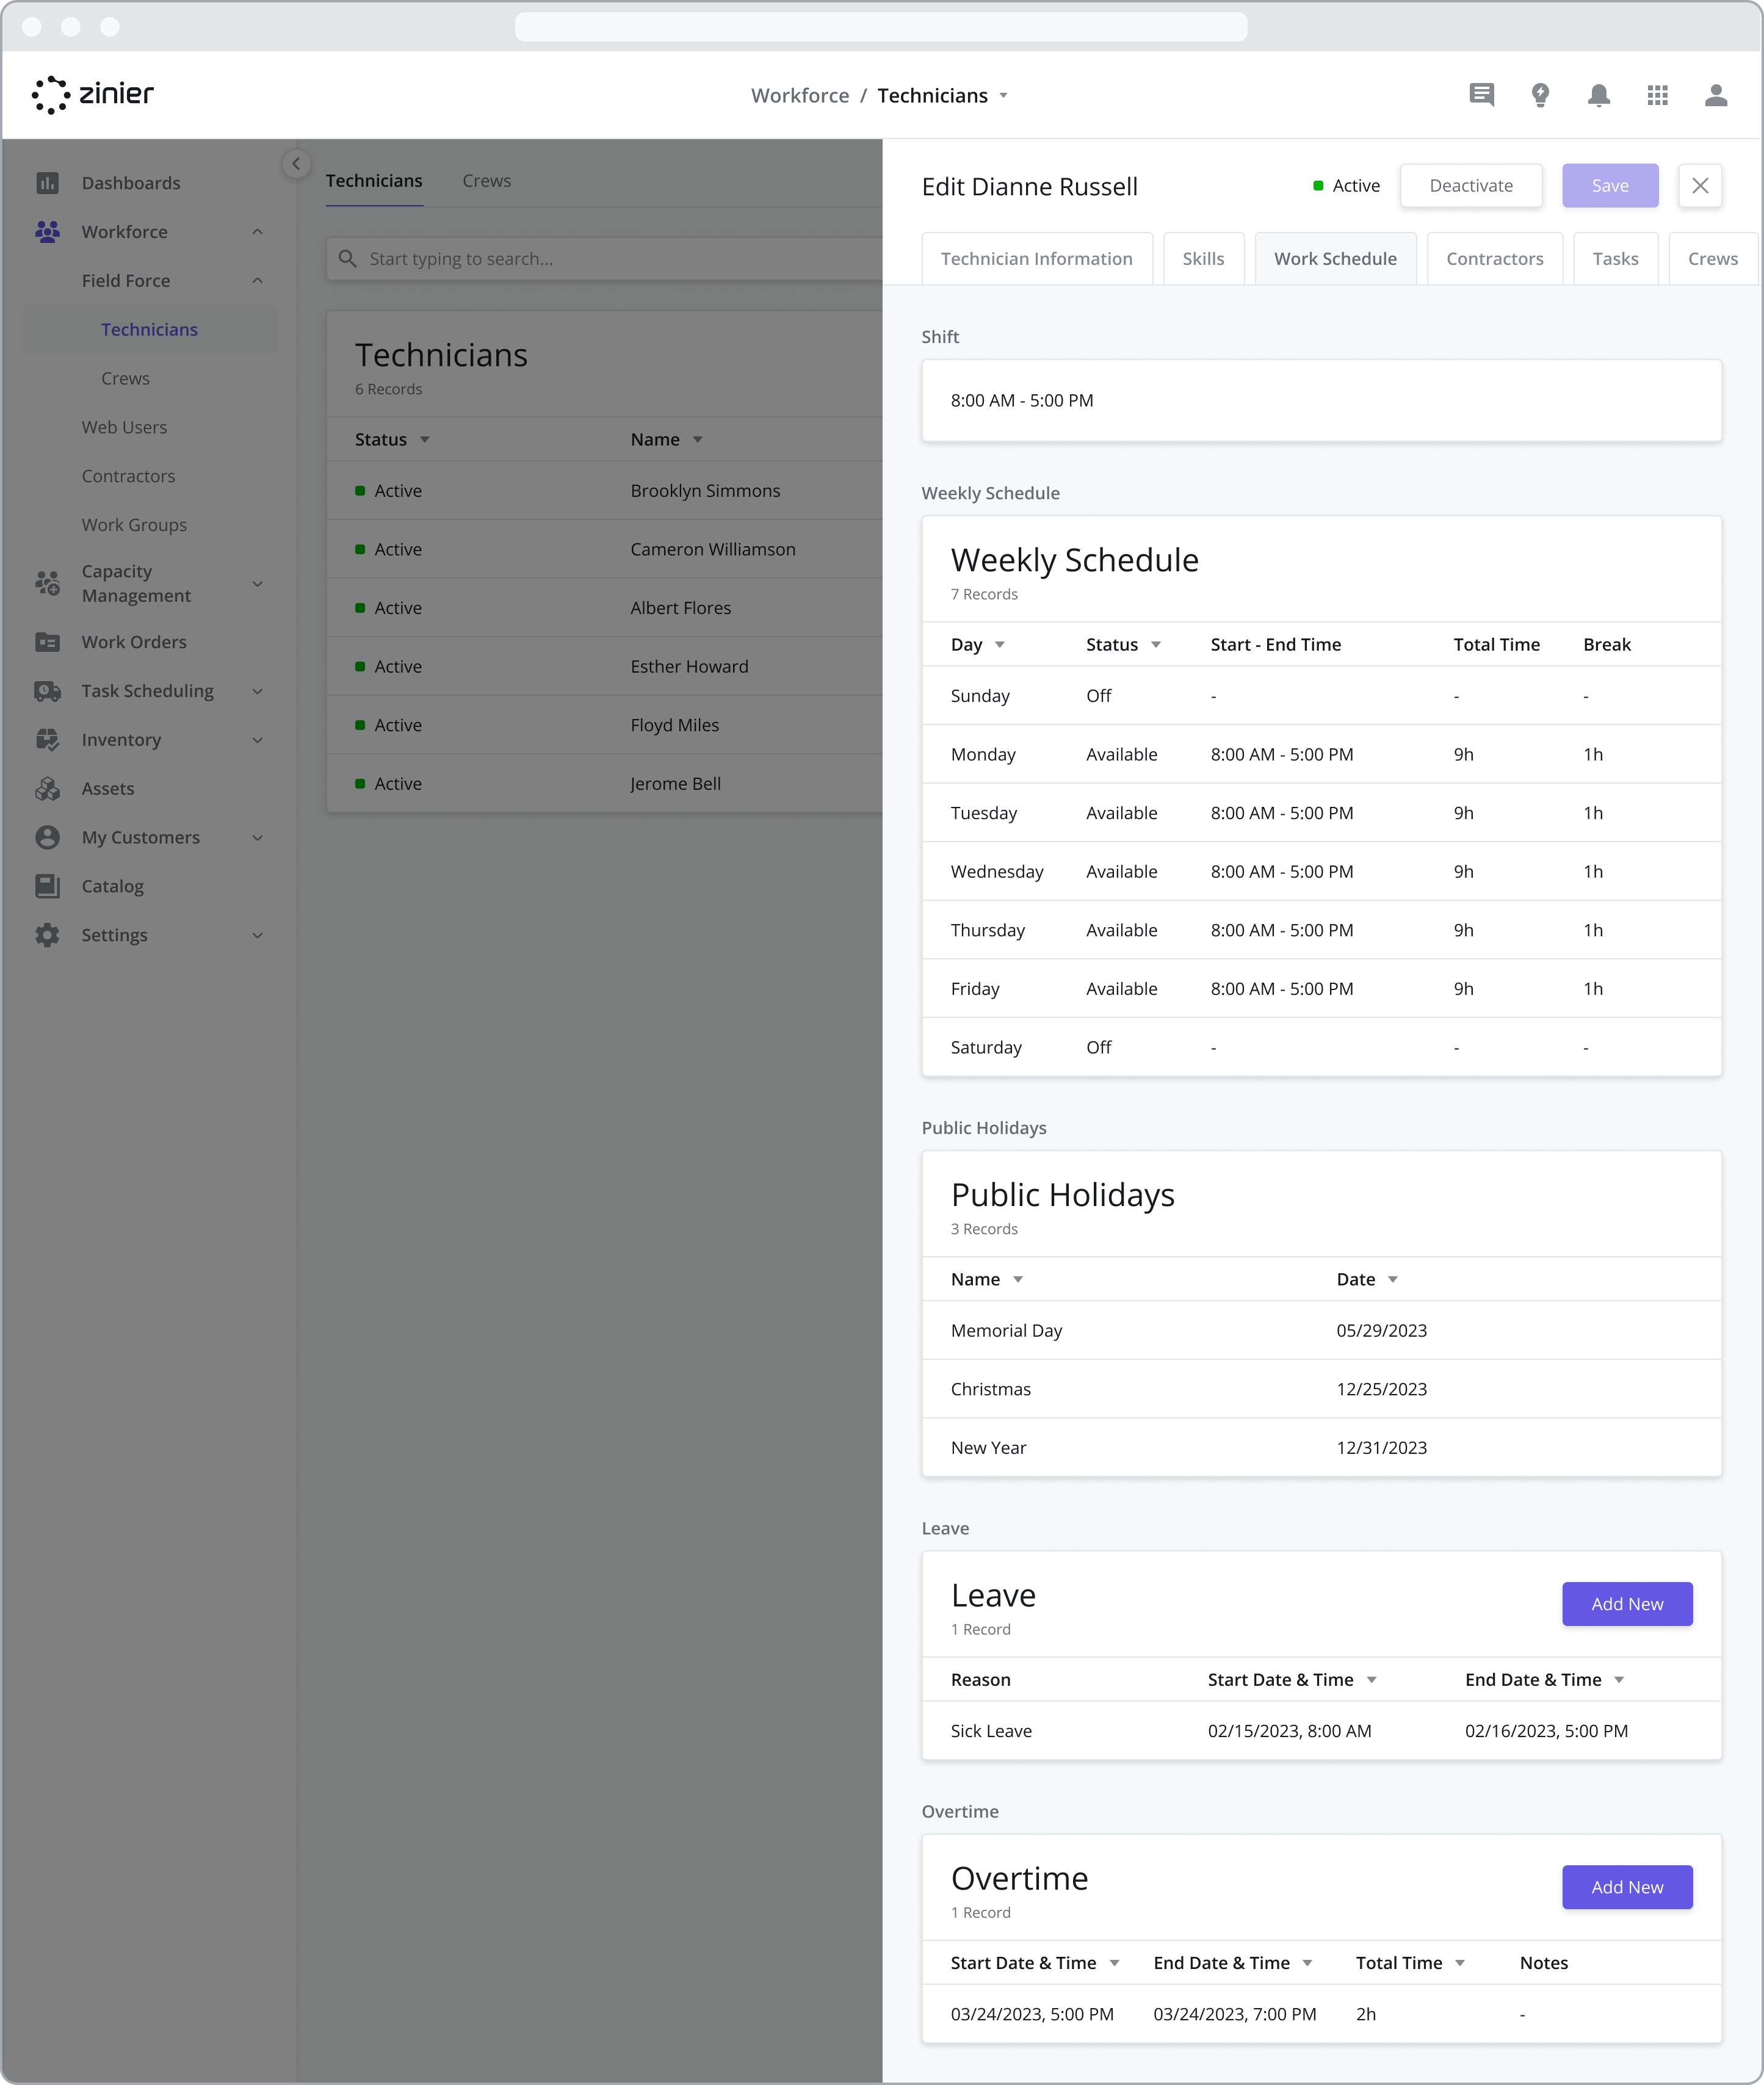Click Workforce breadcrumb link
The image size is (1764, 2085).
(x=800, y=96)
